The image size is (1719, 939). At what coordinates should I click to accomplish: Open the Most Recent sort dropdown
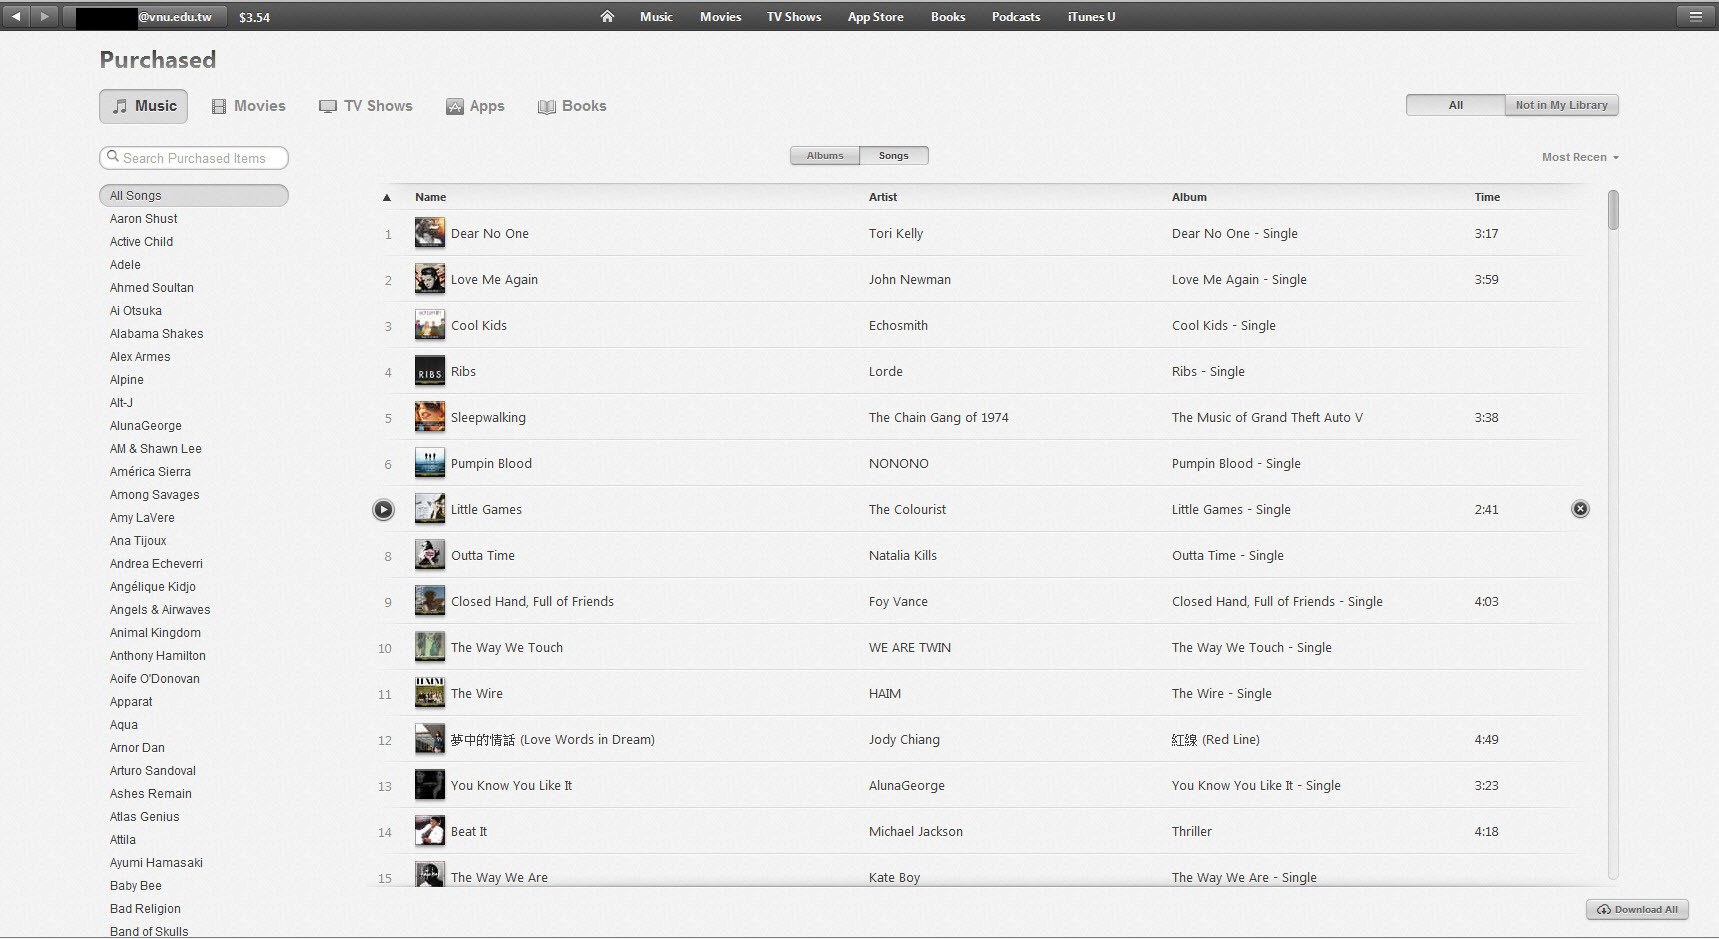click(x=1580, y=157)
